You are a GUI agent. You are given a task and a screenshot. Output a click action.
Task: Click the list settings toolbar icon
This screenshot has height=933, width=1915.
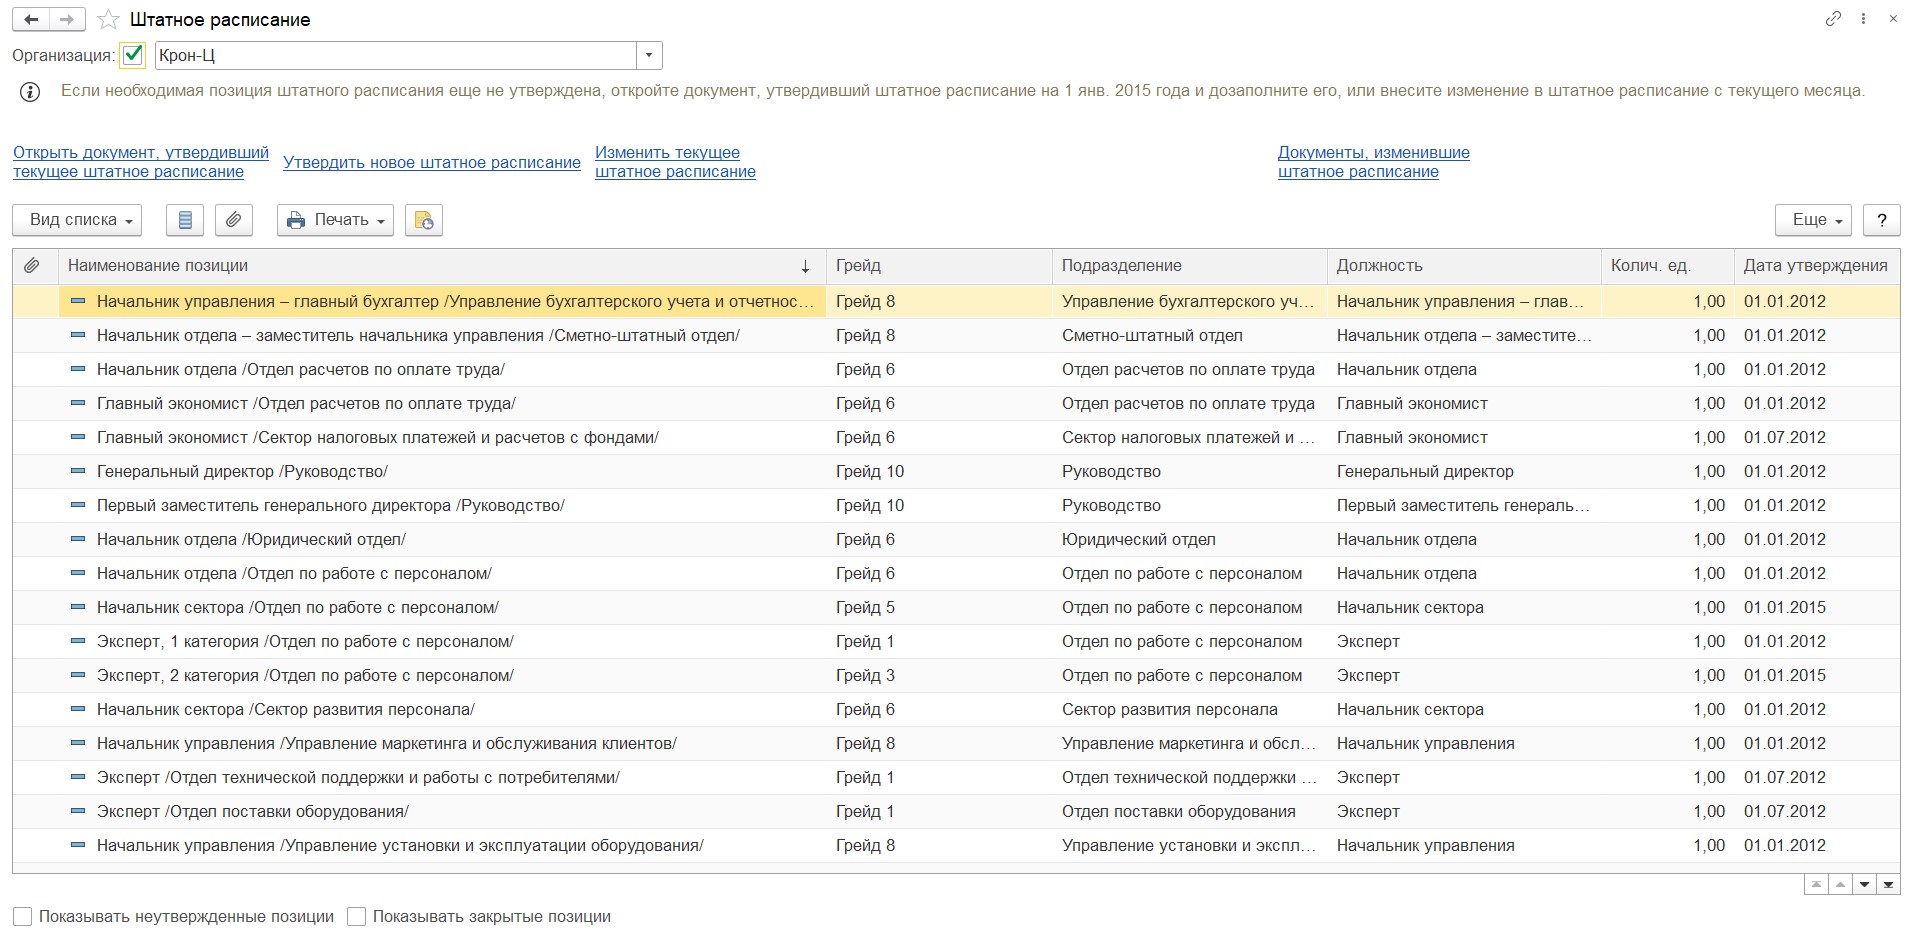[x=185, y=220]
